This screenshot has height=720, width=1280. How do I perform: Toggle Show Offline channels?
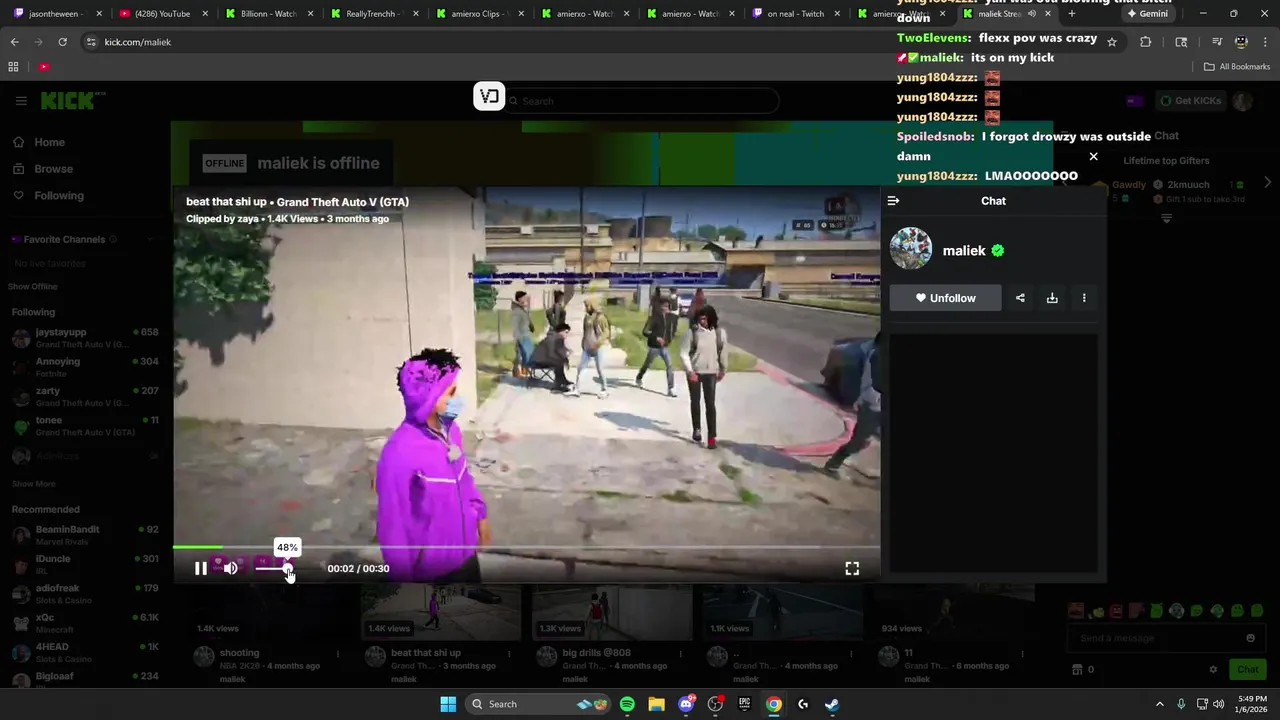point(35,287)
